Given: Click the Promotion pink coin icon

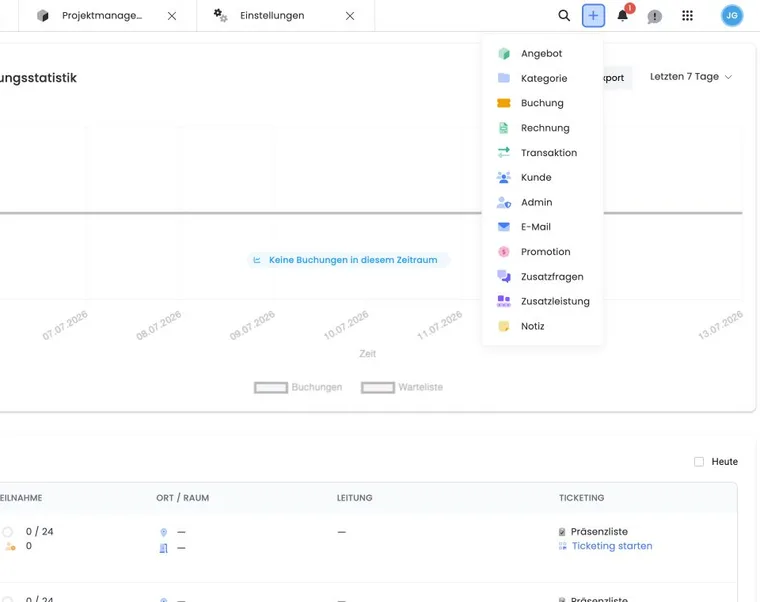Looking at the screenshot, I should (x=504, y=252).
